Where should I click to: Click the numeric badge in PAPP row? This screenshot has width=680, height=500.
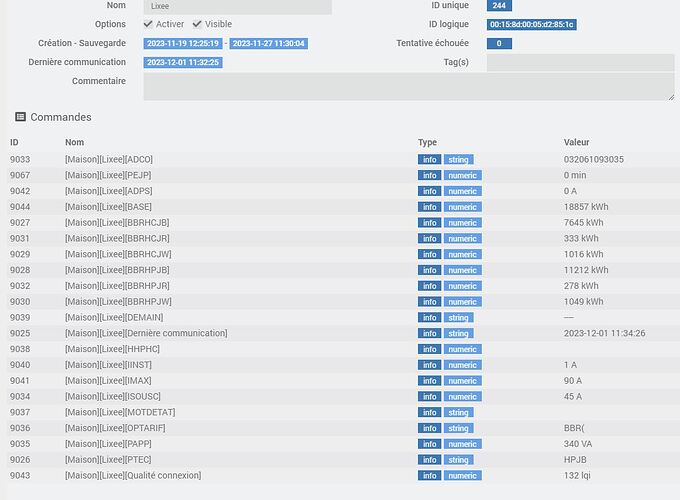point(462,444)
